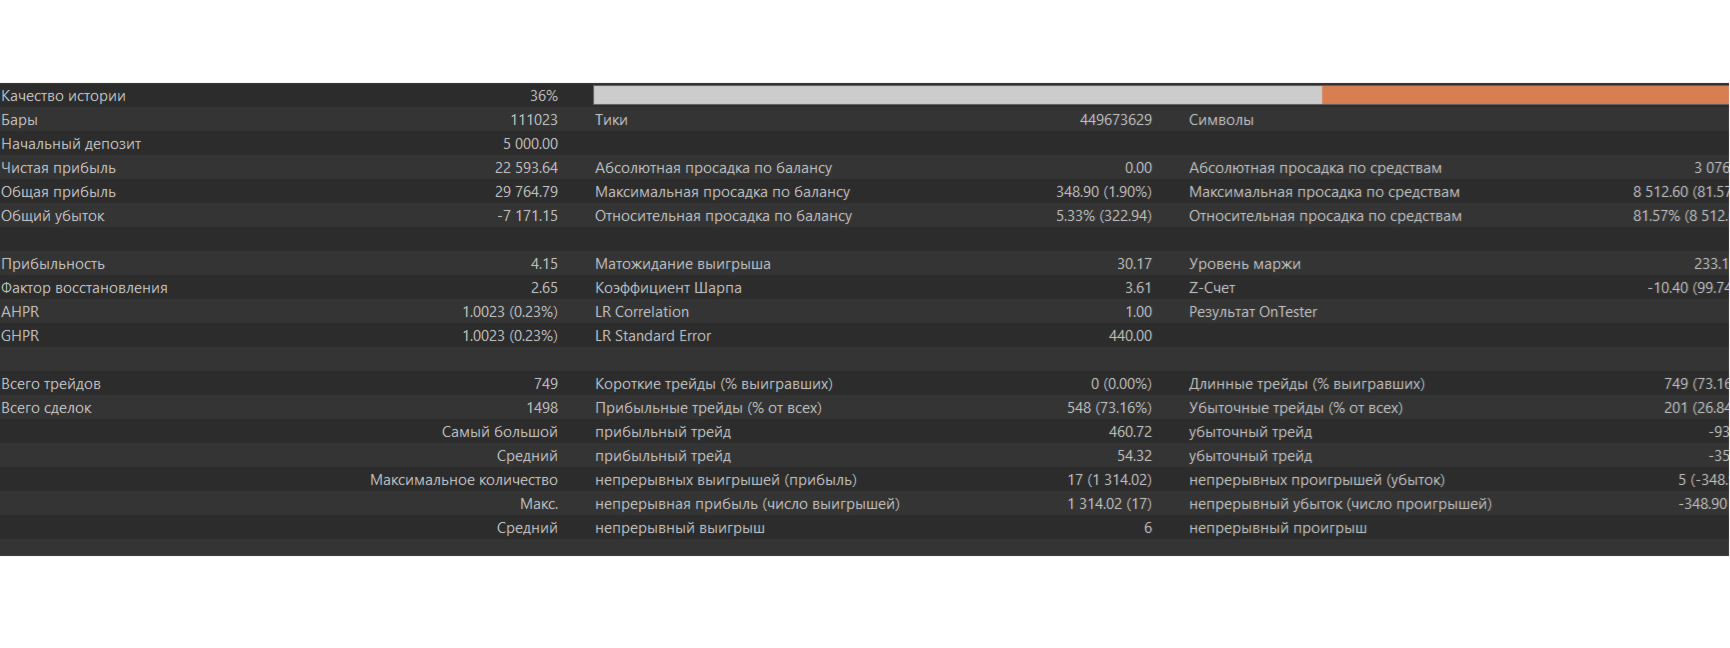
Task: Click the history quality progress bar
Action: pos(1161,95)
